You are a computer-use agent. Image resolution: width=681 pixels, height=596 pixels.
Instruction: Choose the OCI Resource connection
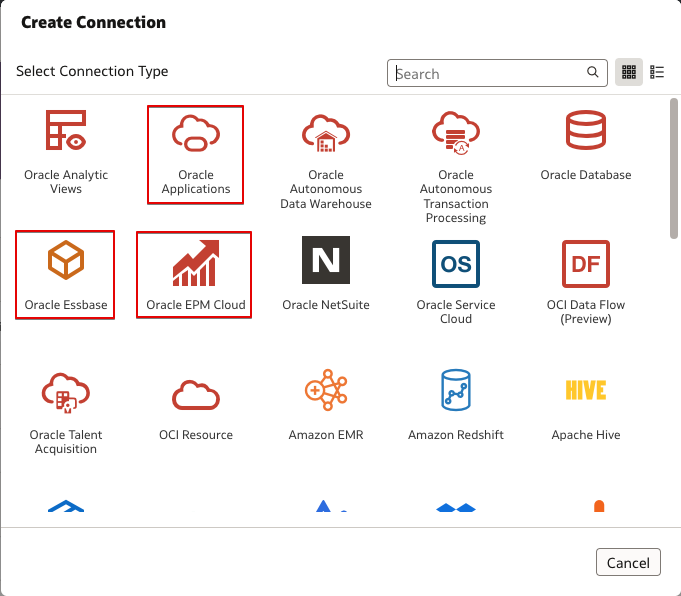[196, 405]
